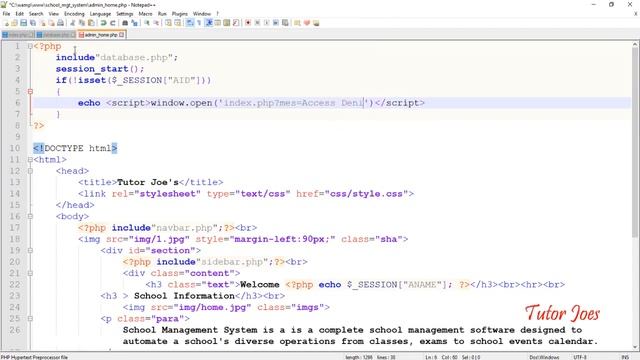The width and height of the screenshot is (640, 360).
Task: Click the Playback macro icon
Action: click(267, 23)
